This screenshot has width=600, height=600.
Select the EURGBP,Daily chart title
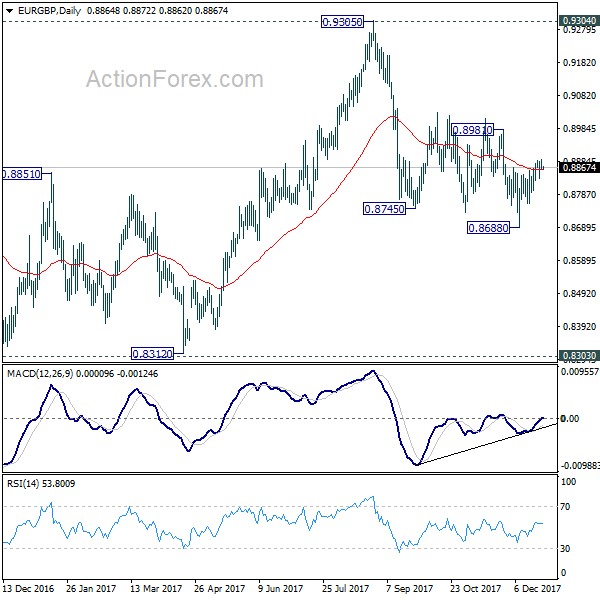pyautogui.click(x=49, y=11)
